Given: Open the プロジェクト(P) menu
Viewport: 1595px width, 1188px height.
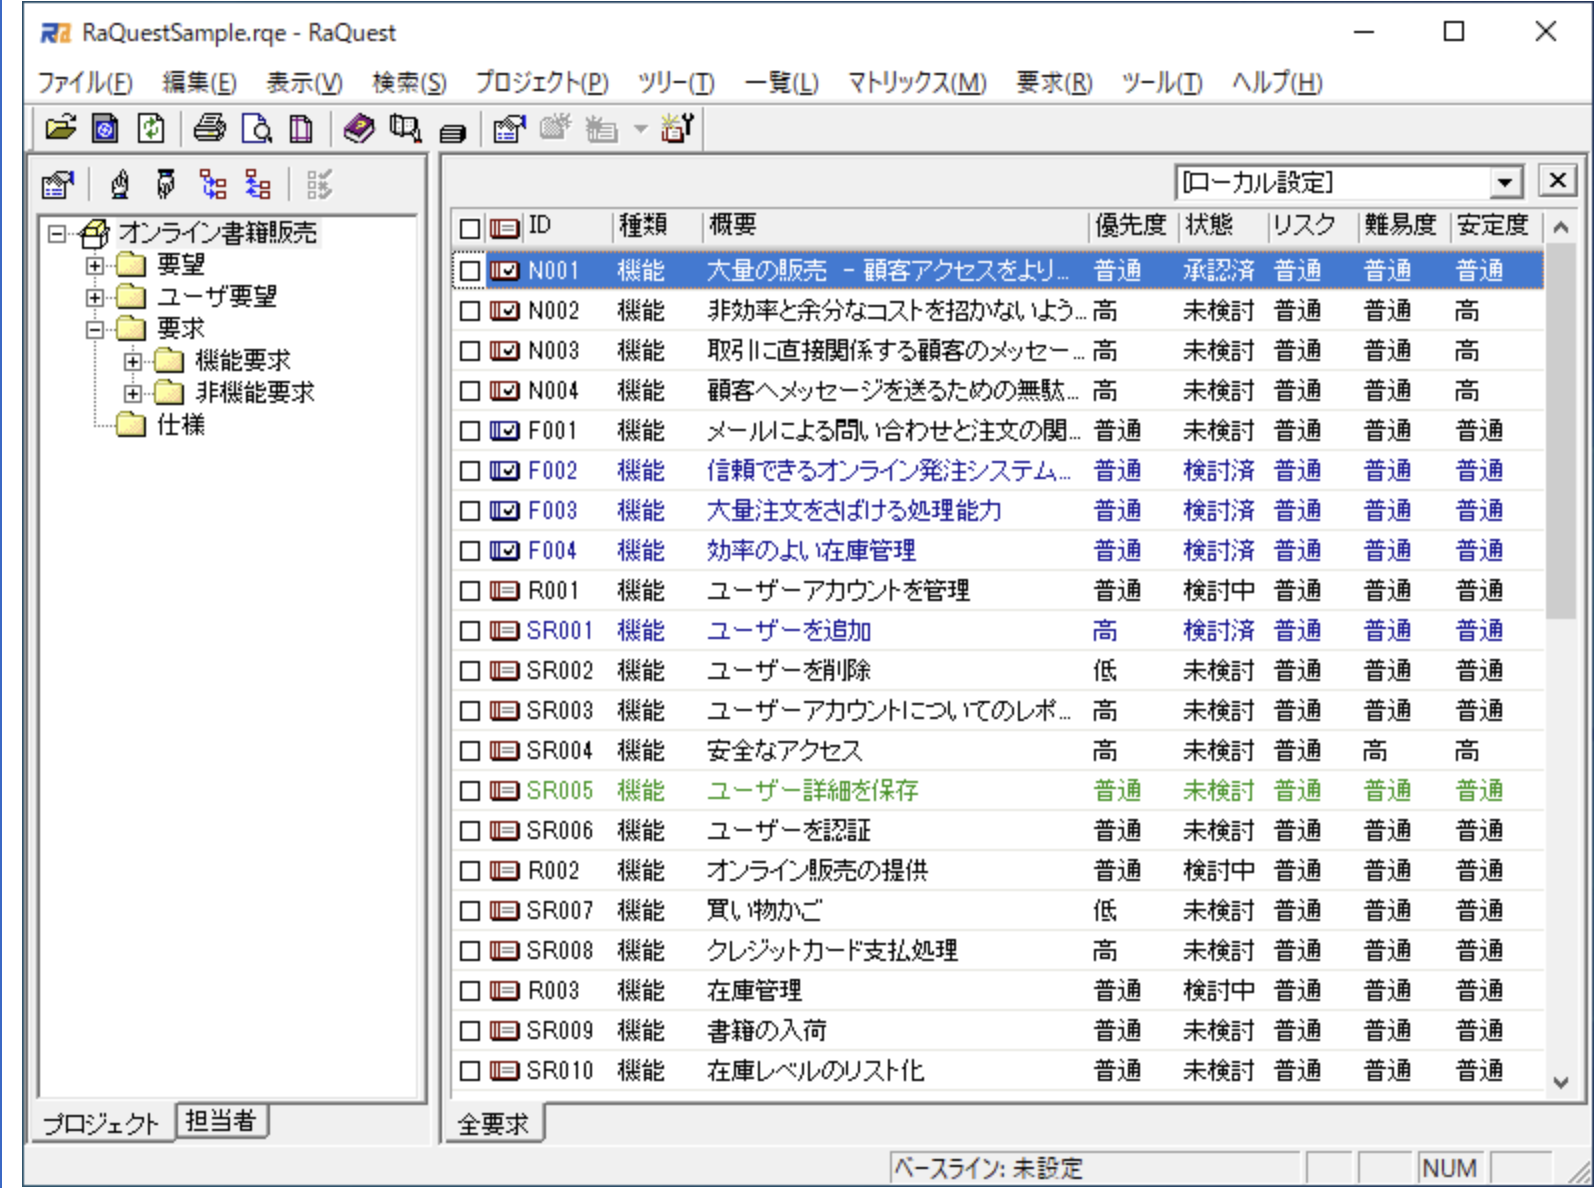Looking at the screenshot, I should pos(541,83).
